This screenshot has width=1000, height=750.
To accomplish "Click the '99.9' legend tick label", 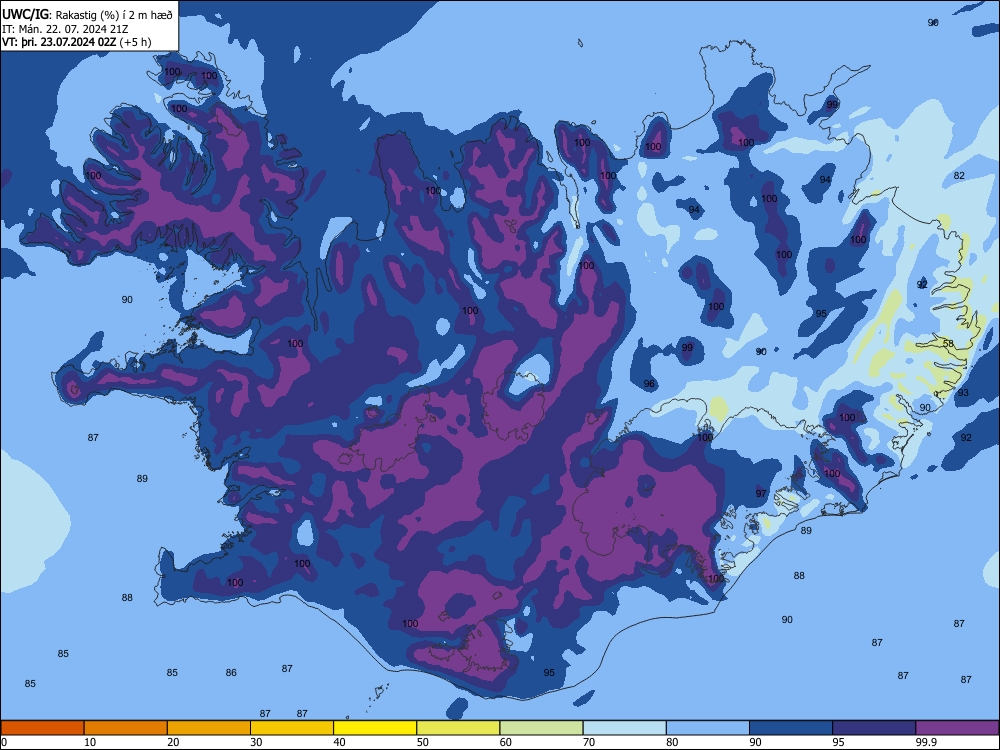I will [925, 742].
